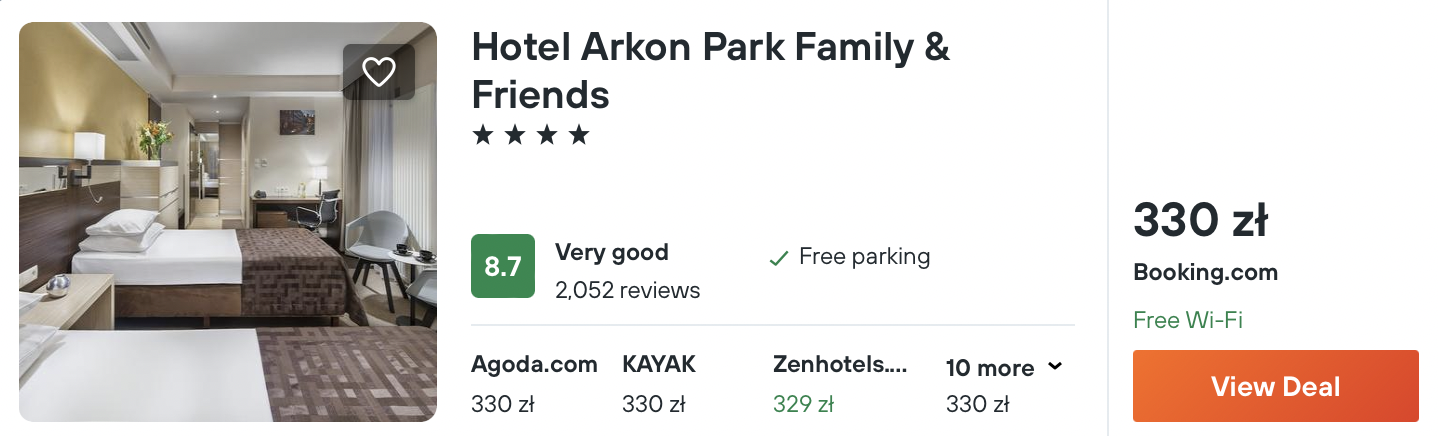
Task: Click the Booking.com provider label
Action: [x=1205, y=272]
